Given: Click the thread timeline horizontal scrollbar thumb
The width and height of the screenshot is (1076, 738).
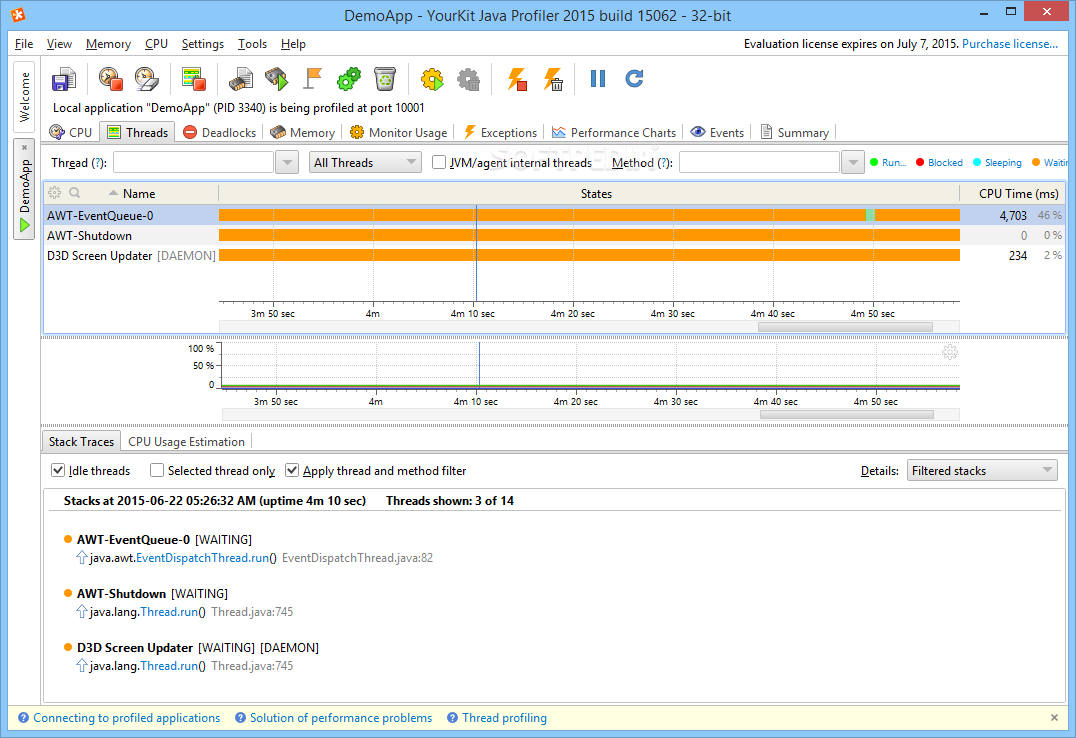Looking at the screenshot, I should [845, 327].
